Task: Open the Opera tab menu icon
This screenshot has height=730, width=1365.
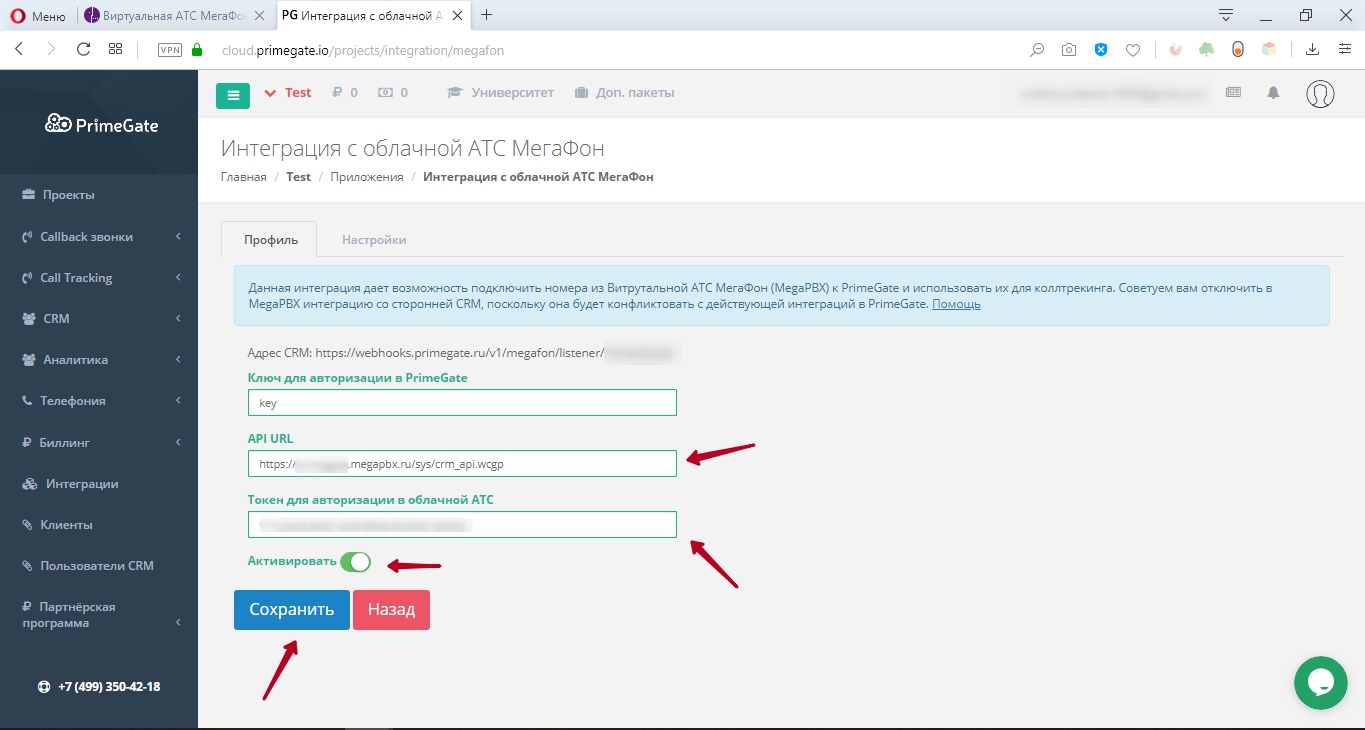Action: (1226, 15)
